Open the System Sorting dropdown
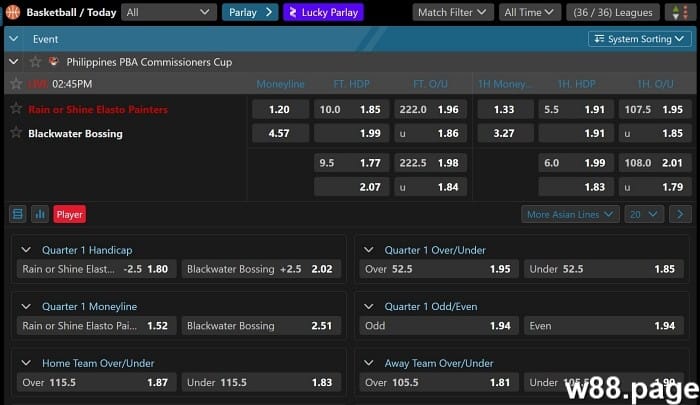The height and width of the screenshot is (405, 700). pyautogui.click(x=640, y=39)
